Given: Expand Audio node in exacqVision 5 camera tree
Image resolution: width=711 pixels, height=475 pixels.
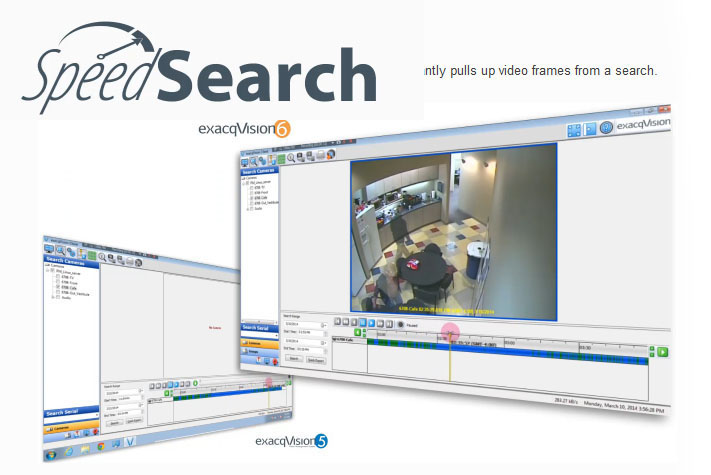Looking at the screenshot, I should pyautogui.click(x=53, y=297).
